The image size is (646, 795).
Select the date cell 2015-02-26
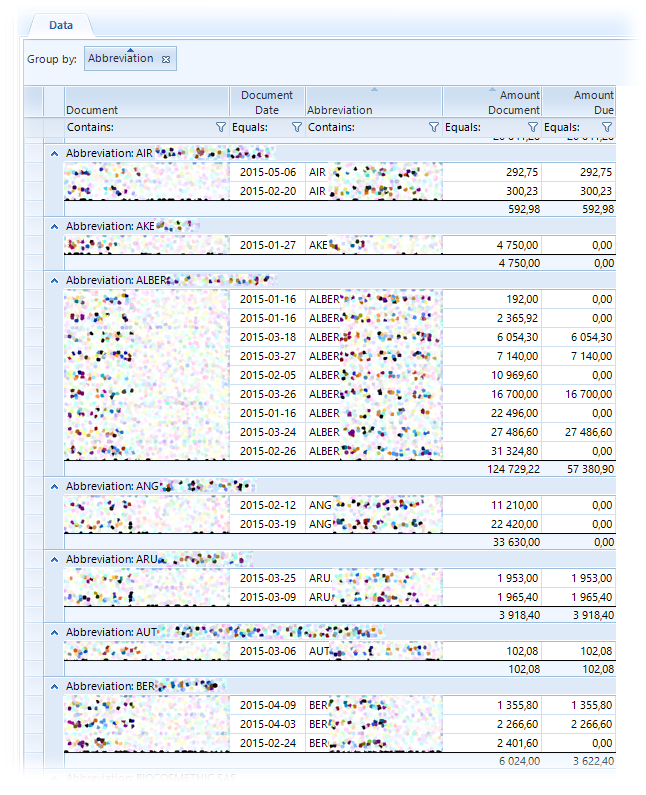[x=268, y=451]
